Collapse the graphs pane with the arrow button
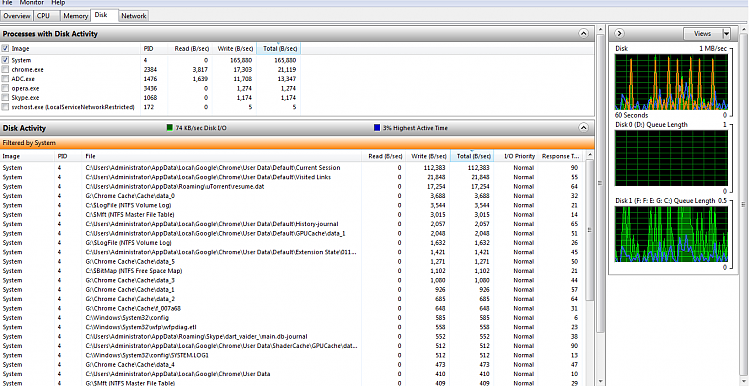 pos(619,33)
